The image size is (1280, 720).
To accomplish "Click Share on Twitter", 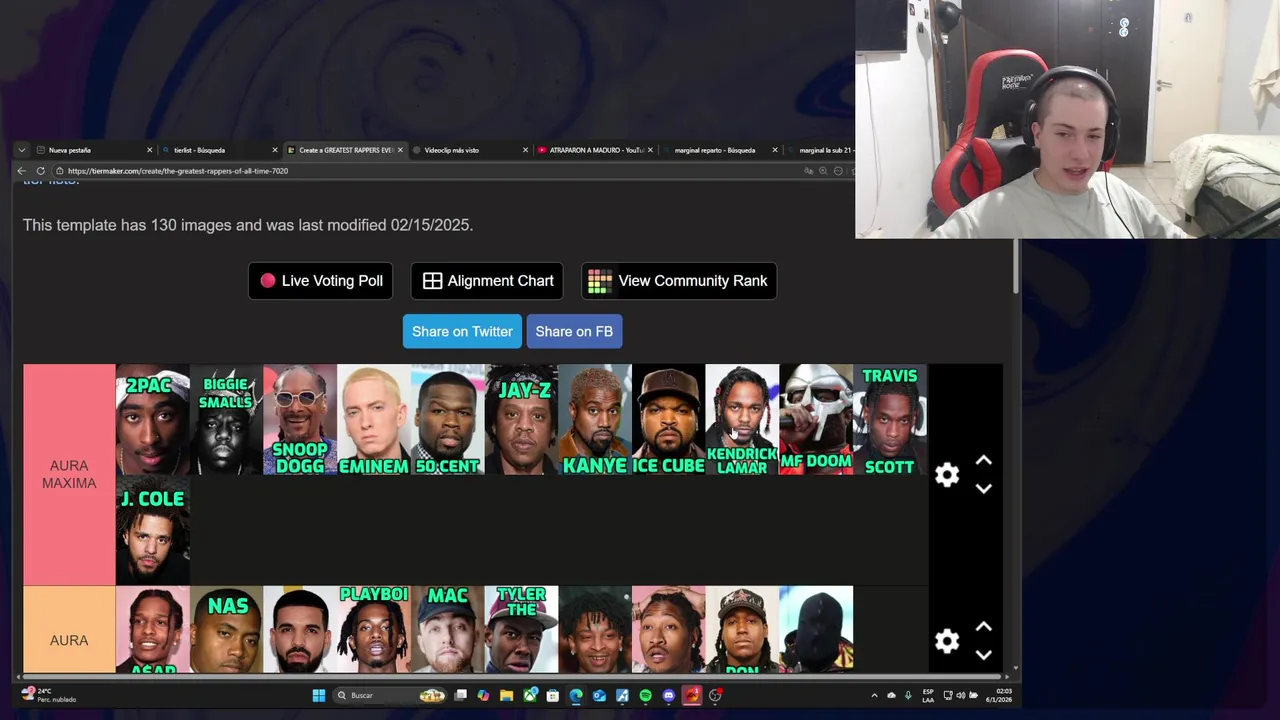I will tap(462, 331).
